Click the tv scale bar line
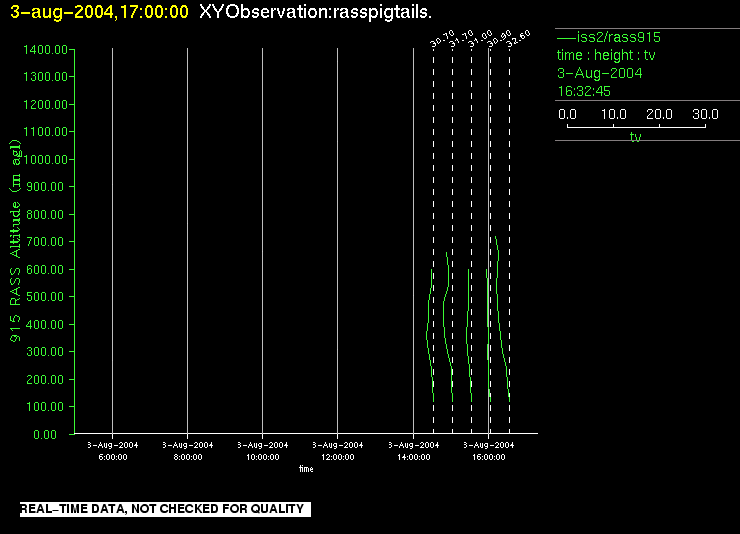 (x=636, y=127)
